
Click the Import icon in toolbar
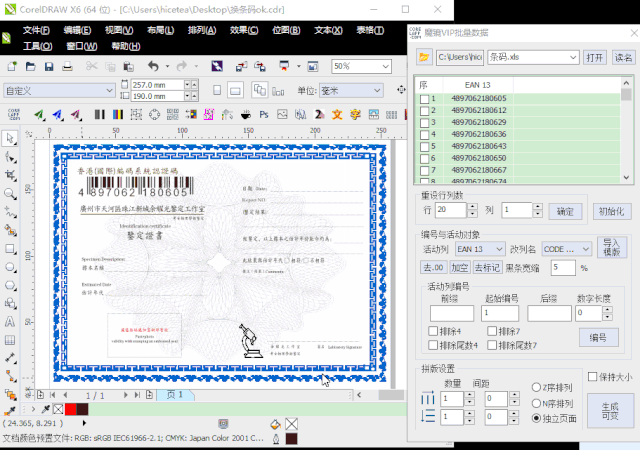point(241,66)
